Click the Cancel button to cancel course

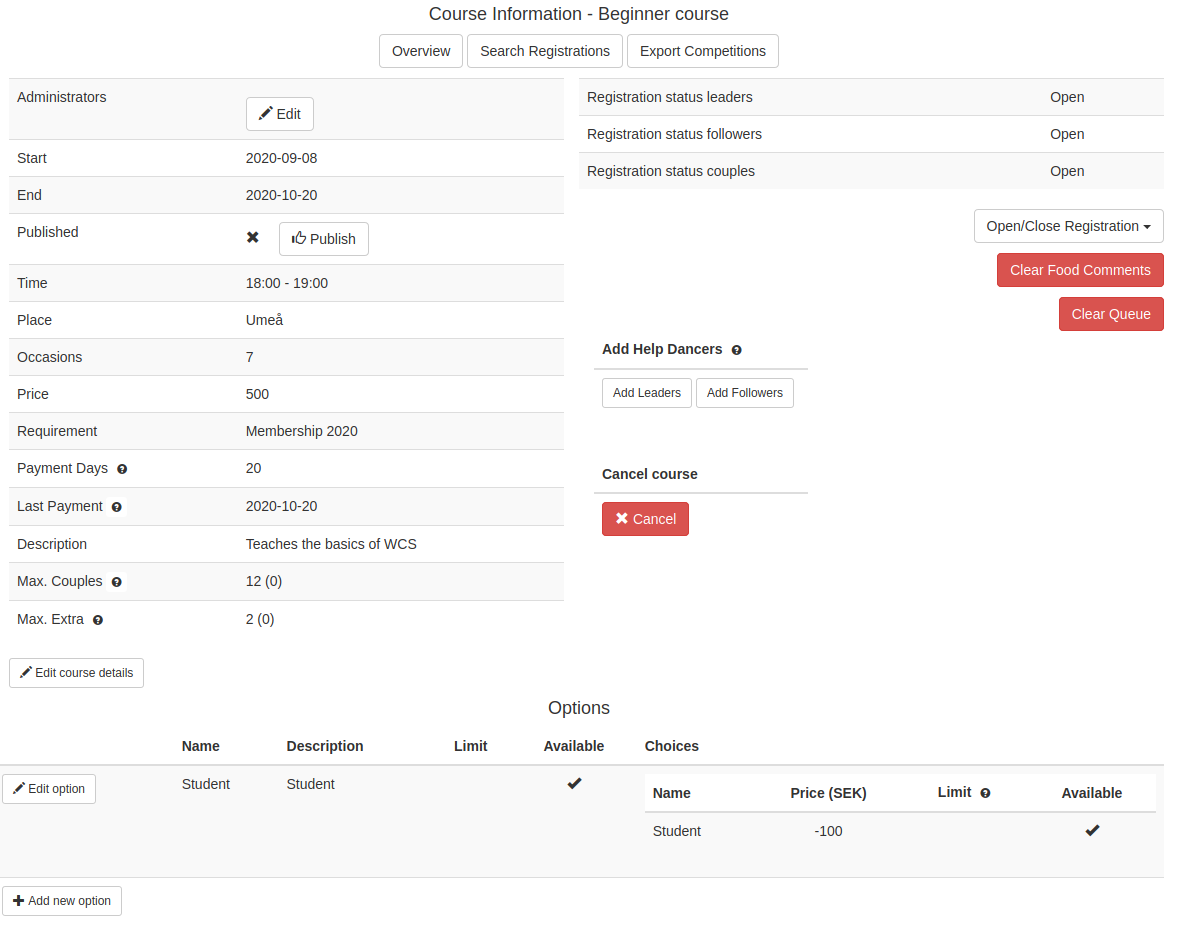point(645,518)
